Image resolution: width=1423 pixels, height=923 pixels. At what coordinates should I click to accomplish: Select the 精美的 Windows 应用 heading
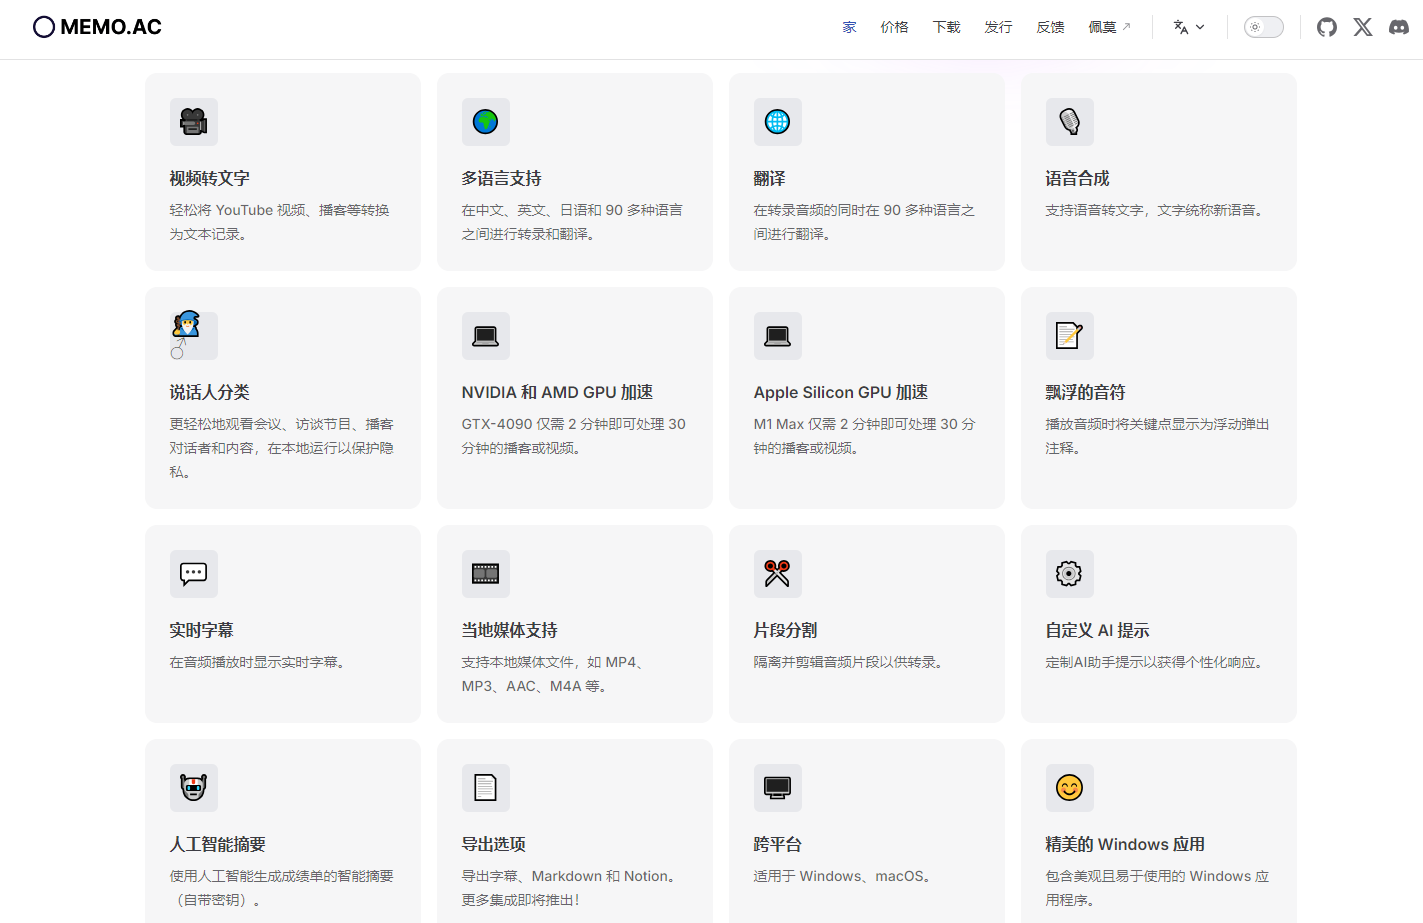[x=1125, y=844]
